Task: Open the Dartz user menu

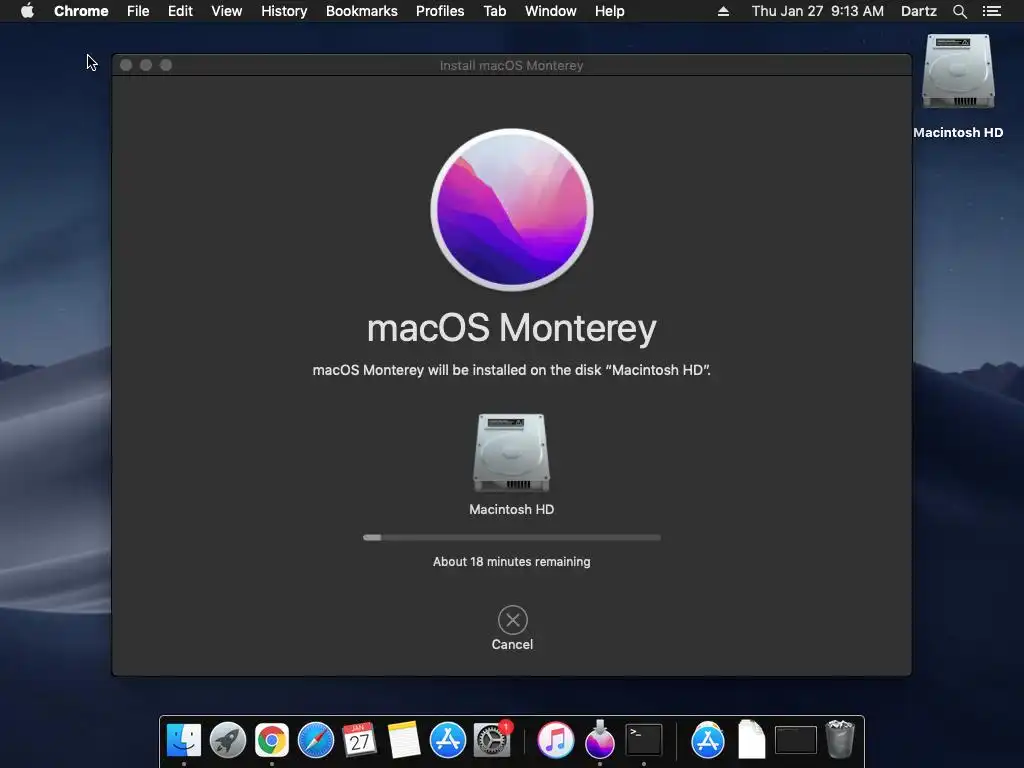Action: [919, 11]
